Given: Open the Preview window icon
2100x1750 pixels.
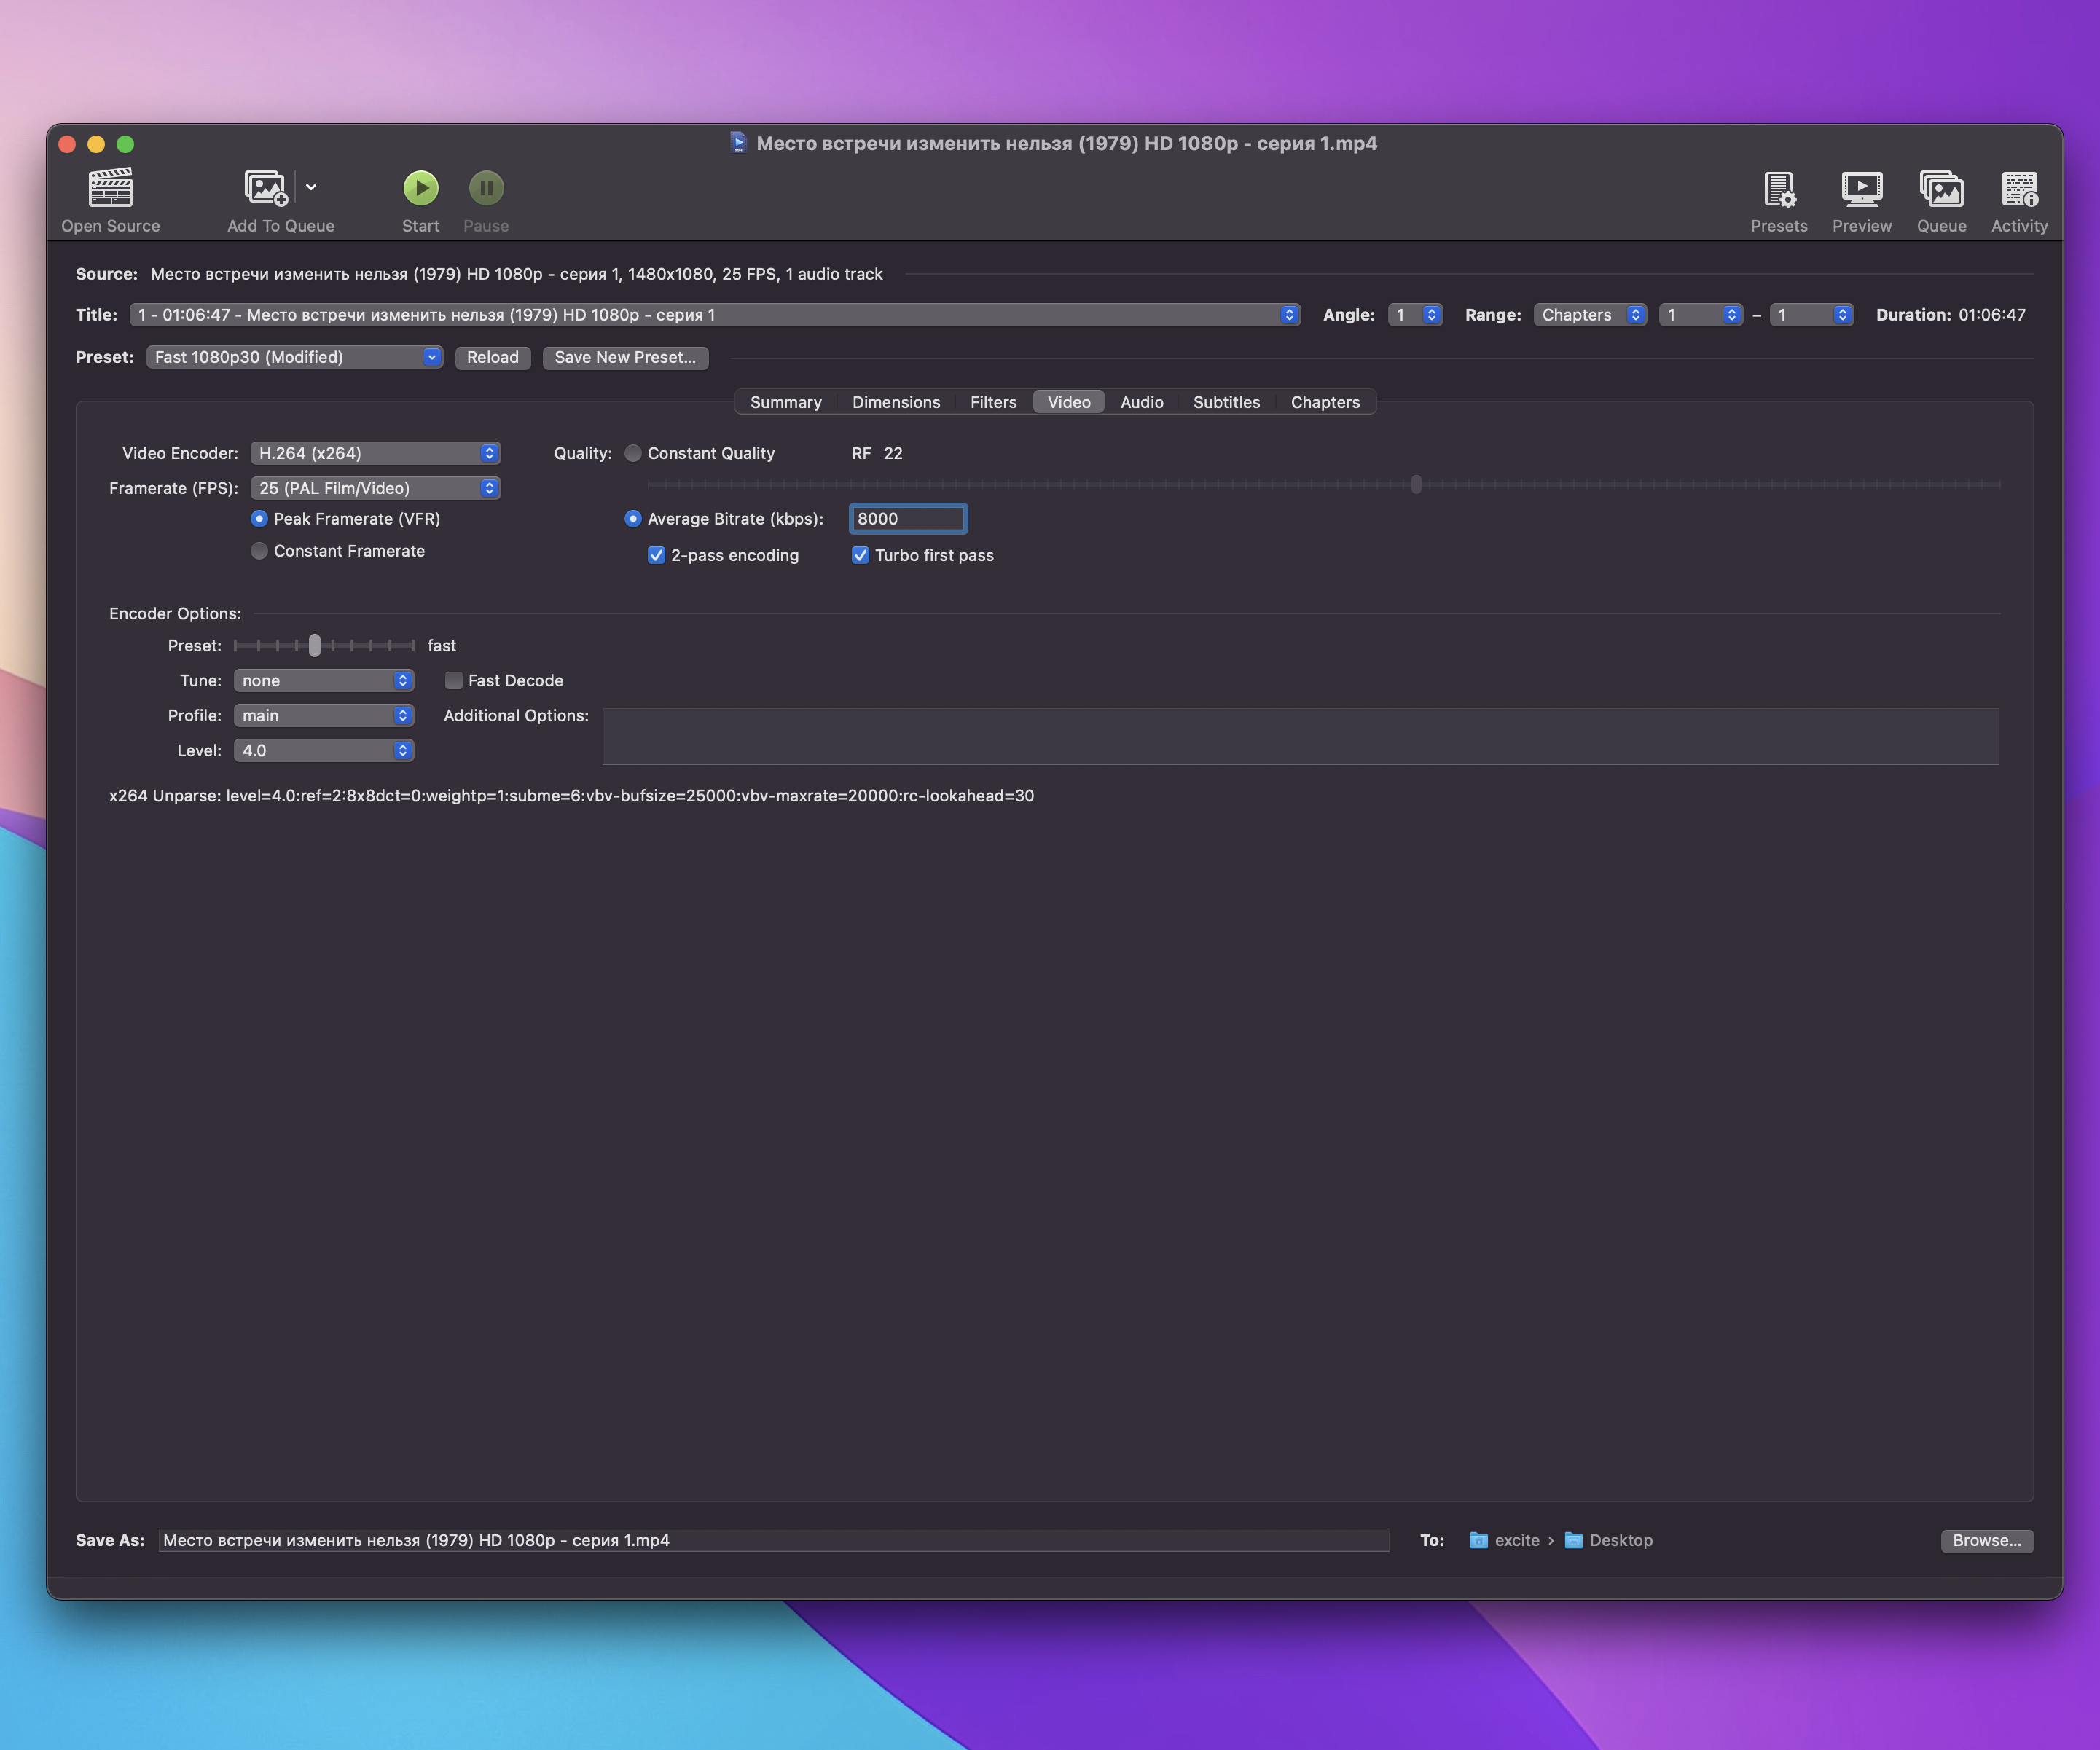Looking at the screenshot, I should (x=1861, y=189).
